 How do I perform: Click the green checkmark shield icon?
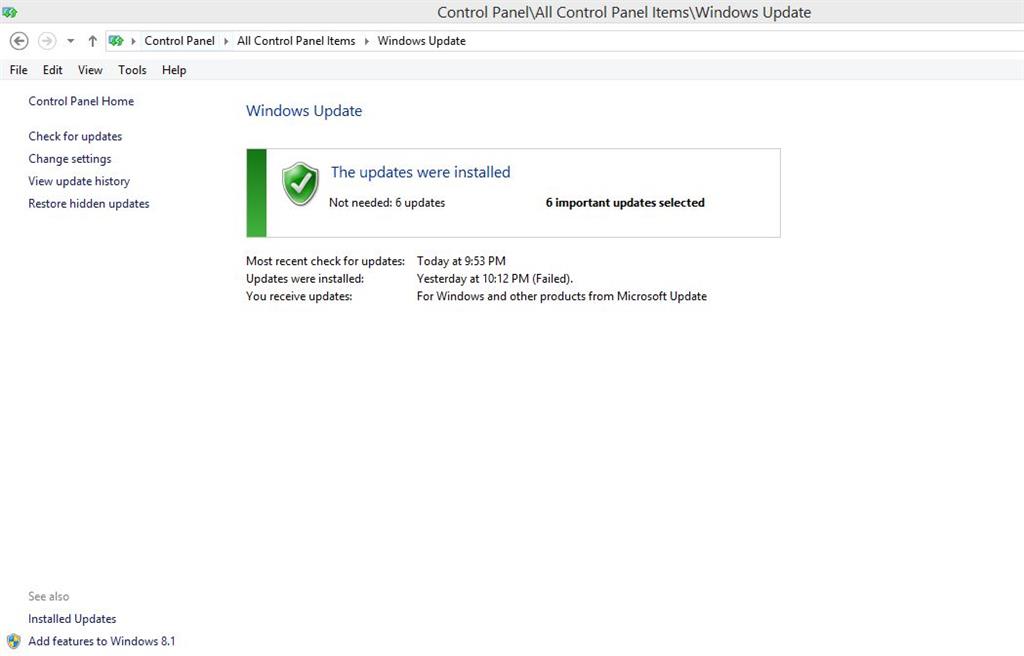pyautogui.click(x=300, y=184)
